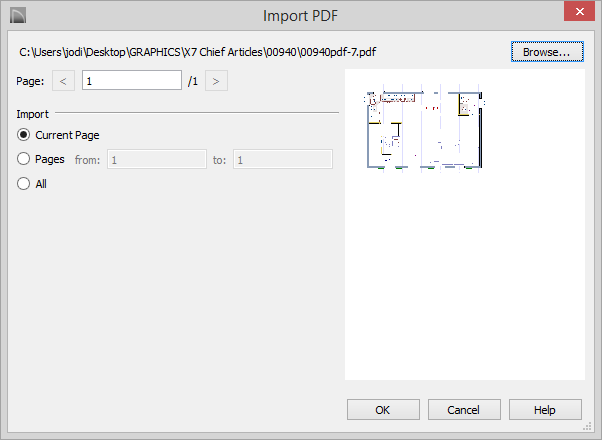Click the Page number input field
This screenshot has width=602, height=440.
132,80
